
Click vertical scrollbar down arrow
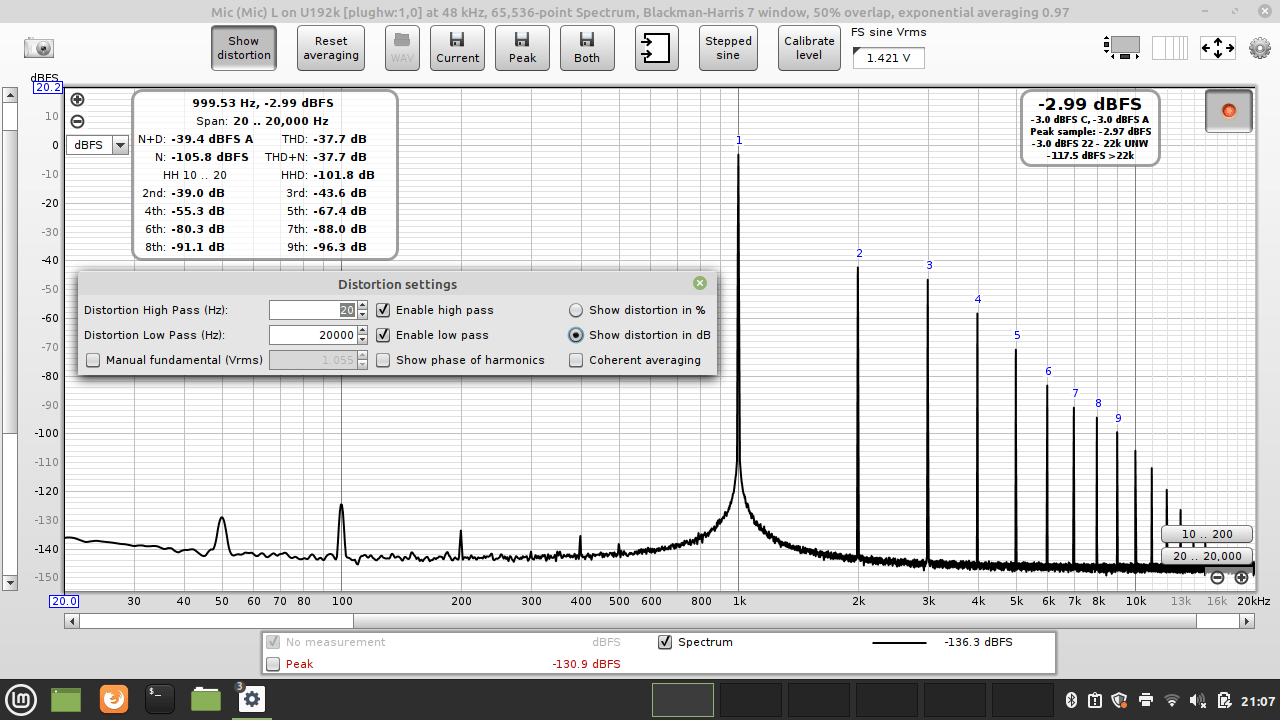pos(10,582)
